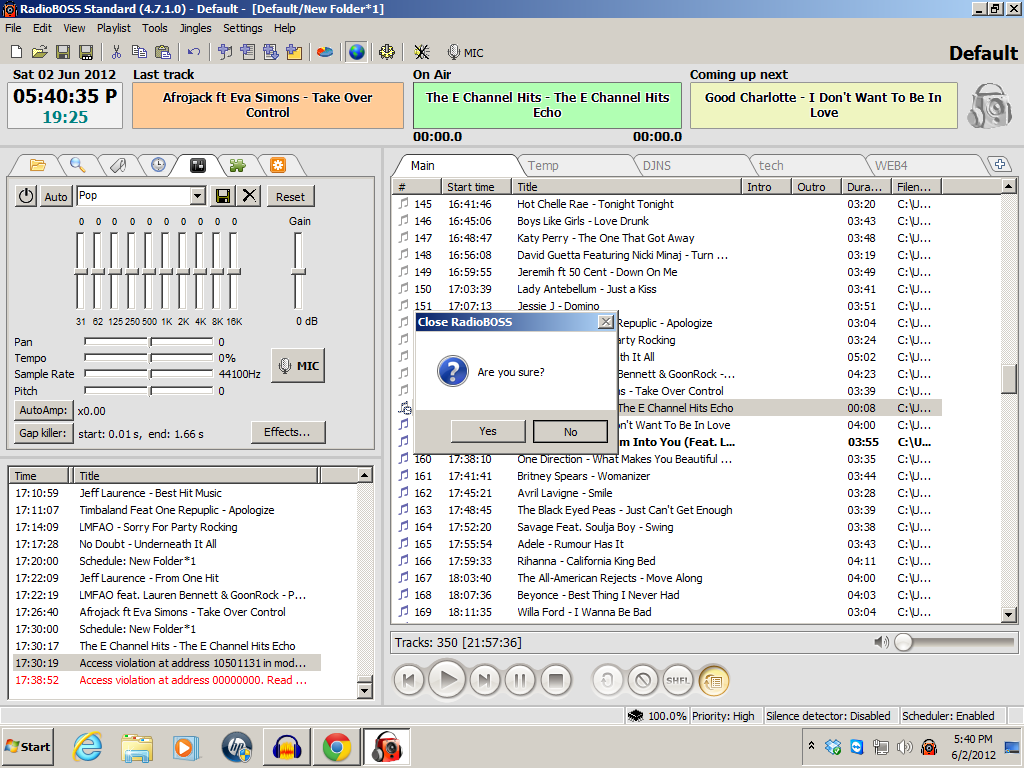This screenshot has height=768, width=1024.
Task: Cut selected tracks with the scissors icon
Action: pos(116,52)
